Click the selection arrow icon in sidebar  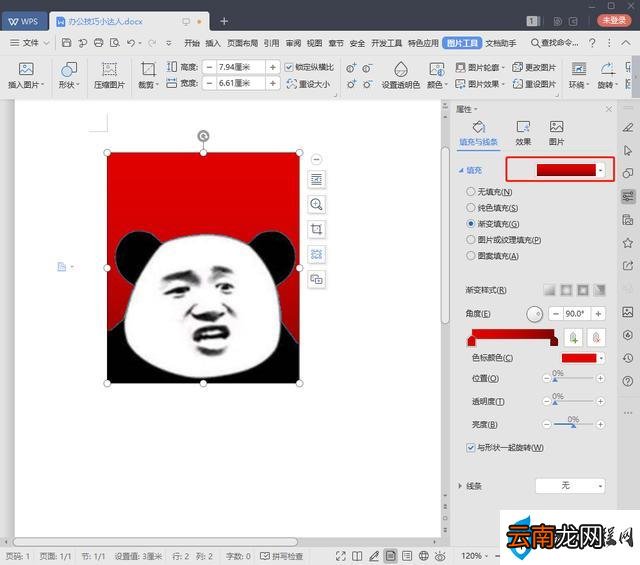628,150
